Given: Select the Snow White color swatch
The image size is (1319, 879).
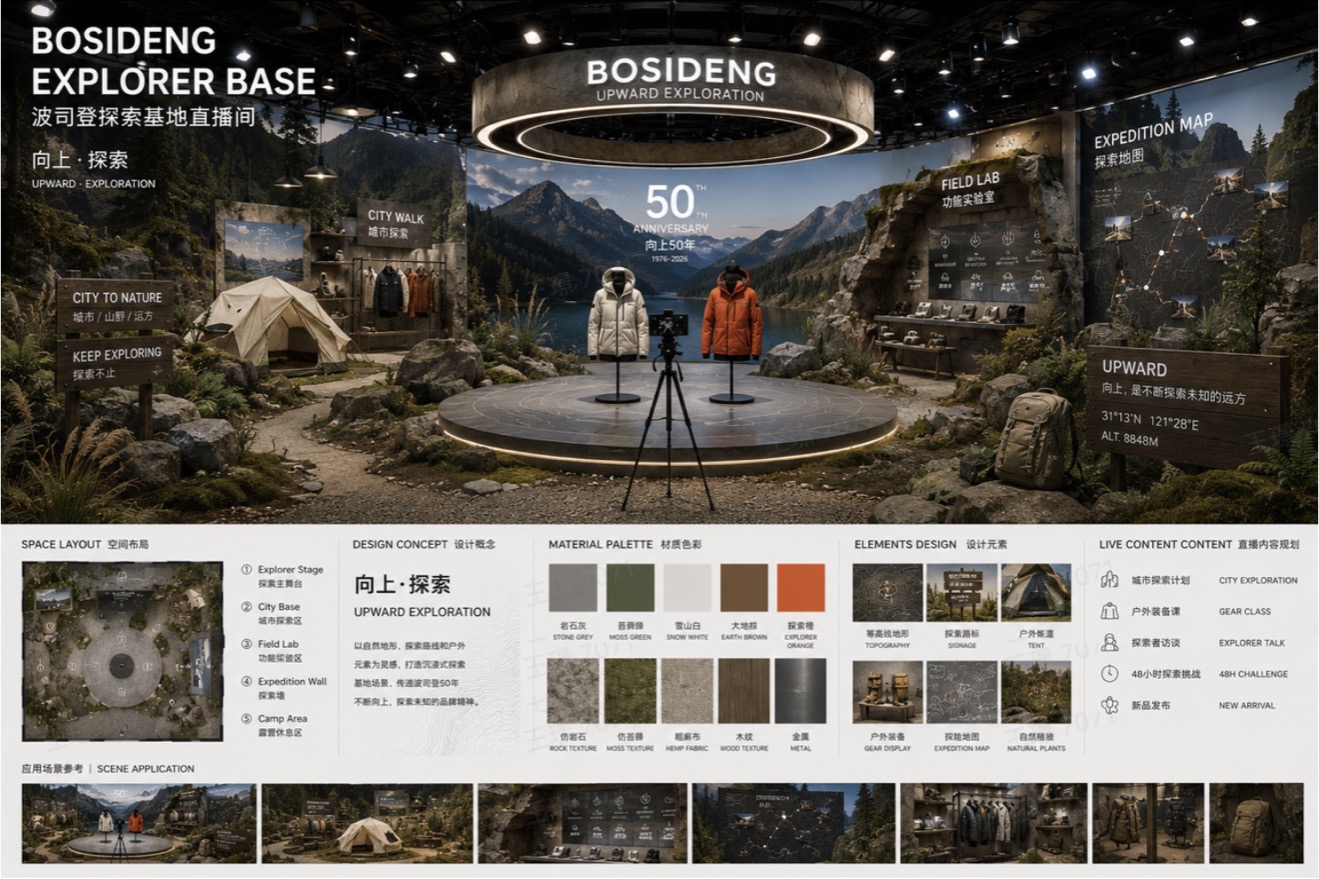Looking at the screenshot, I should tap(687, 588).
